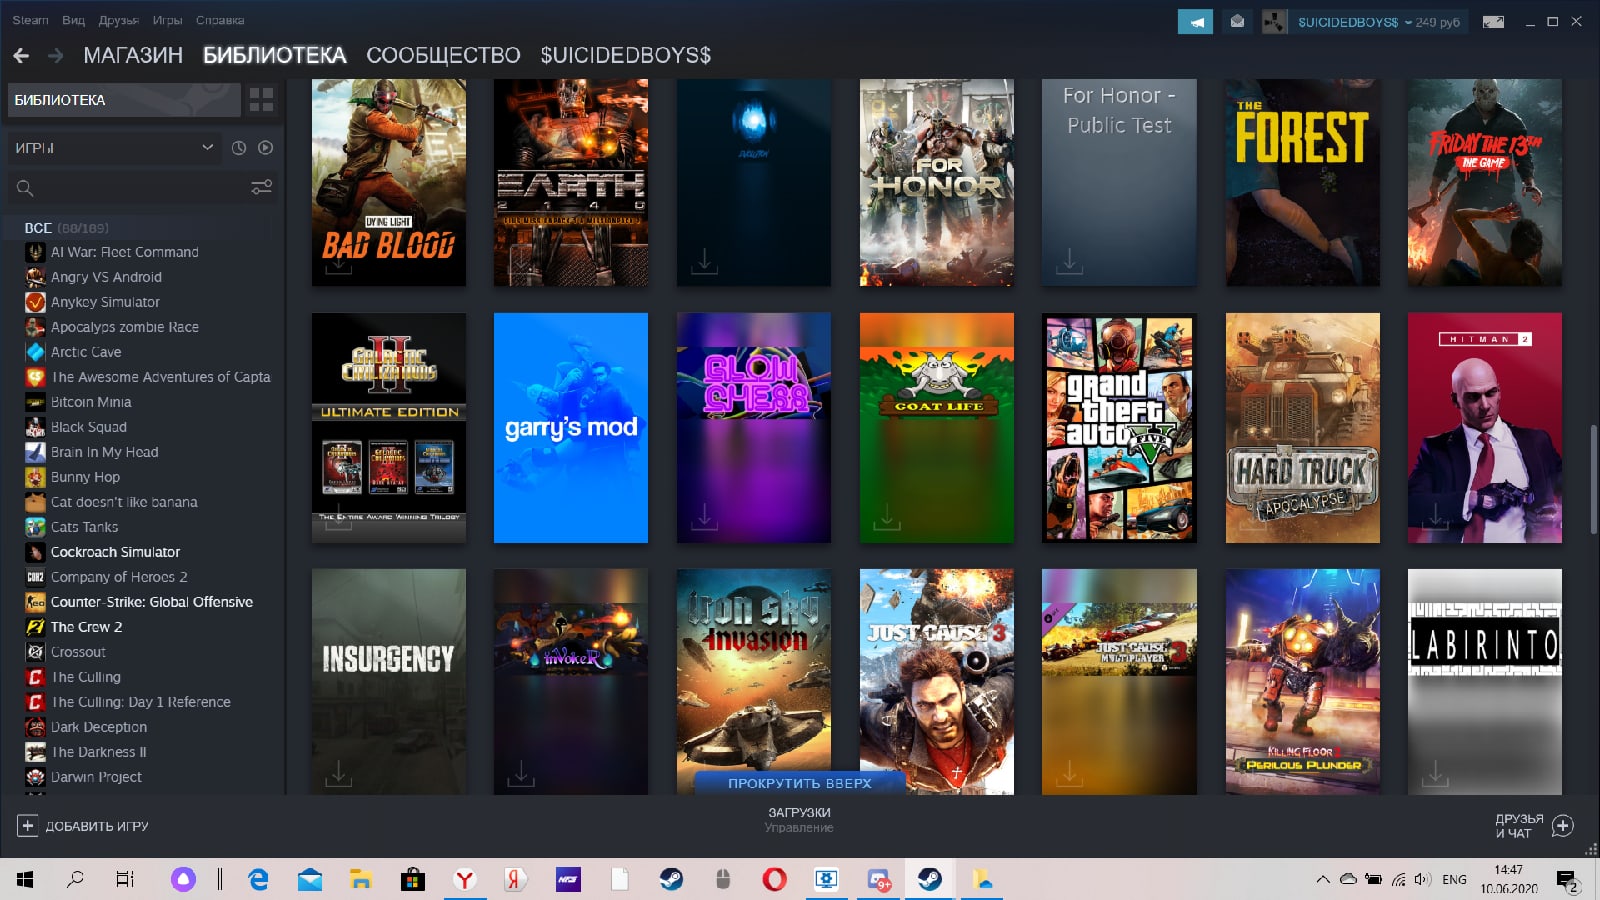Open garry's mod game cover

click(571, 428)
